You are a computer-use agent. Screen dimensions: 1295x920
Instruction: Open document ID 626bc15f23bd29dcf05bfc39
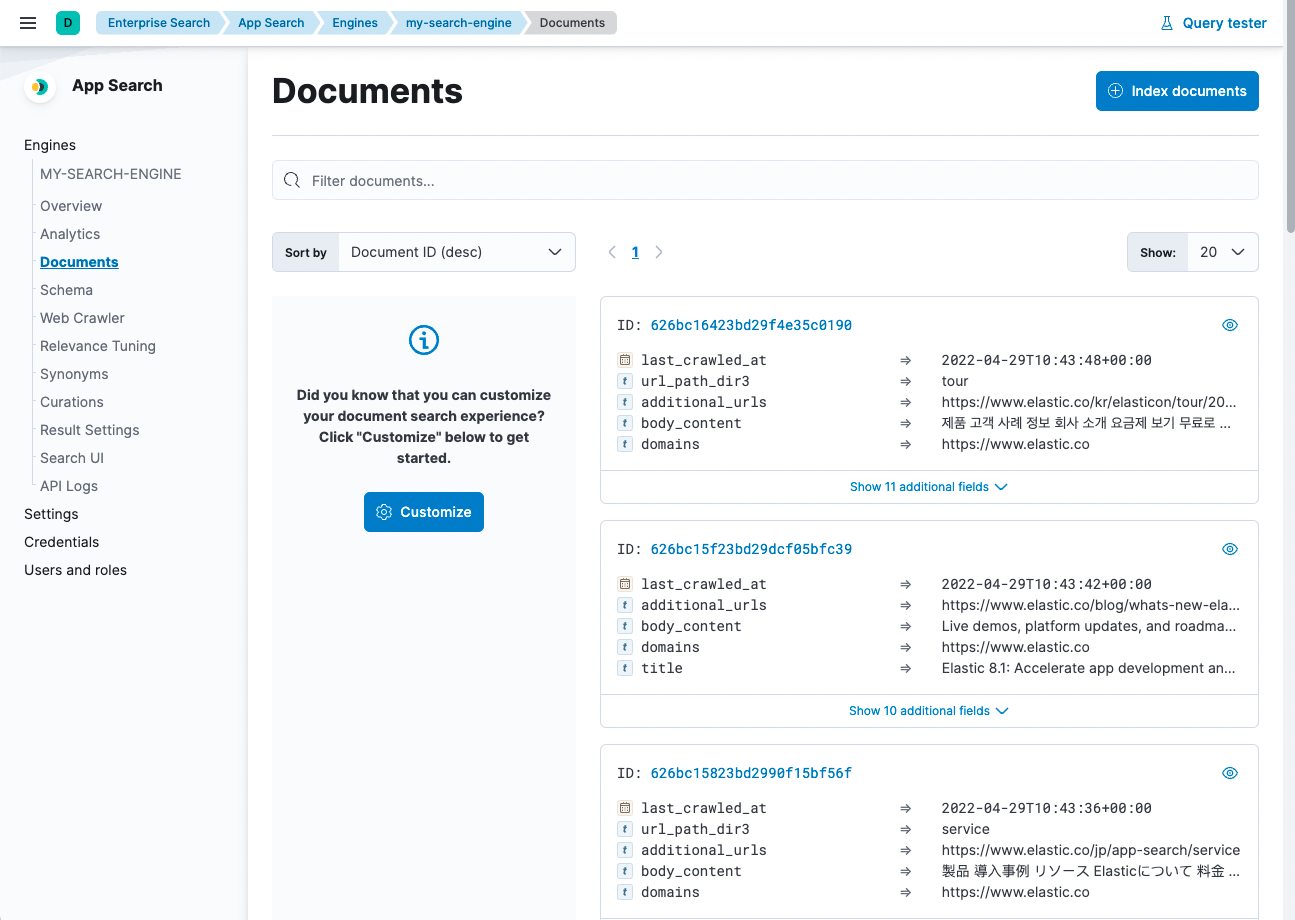coord(751,548)
